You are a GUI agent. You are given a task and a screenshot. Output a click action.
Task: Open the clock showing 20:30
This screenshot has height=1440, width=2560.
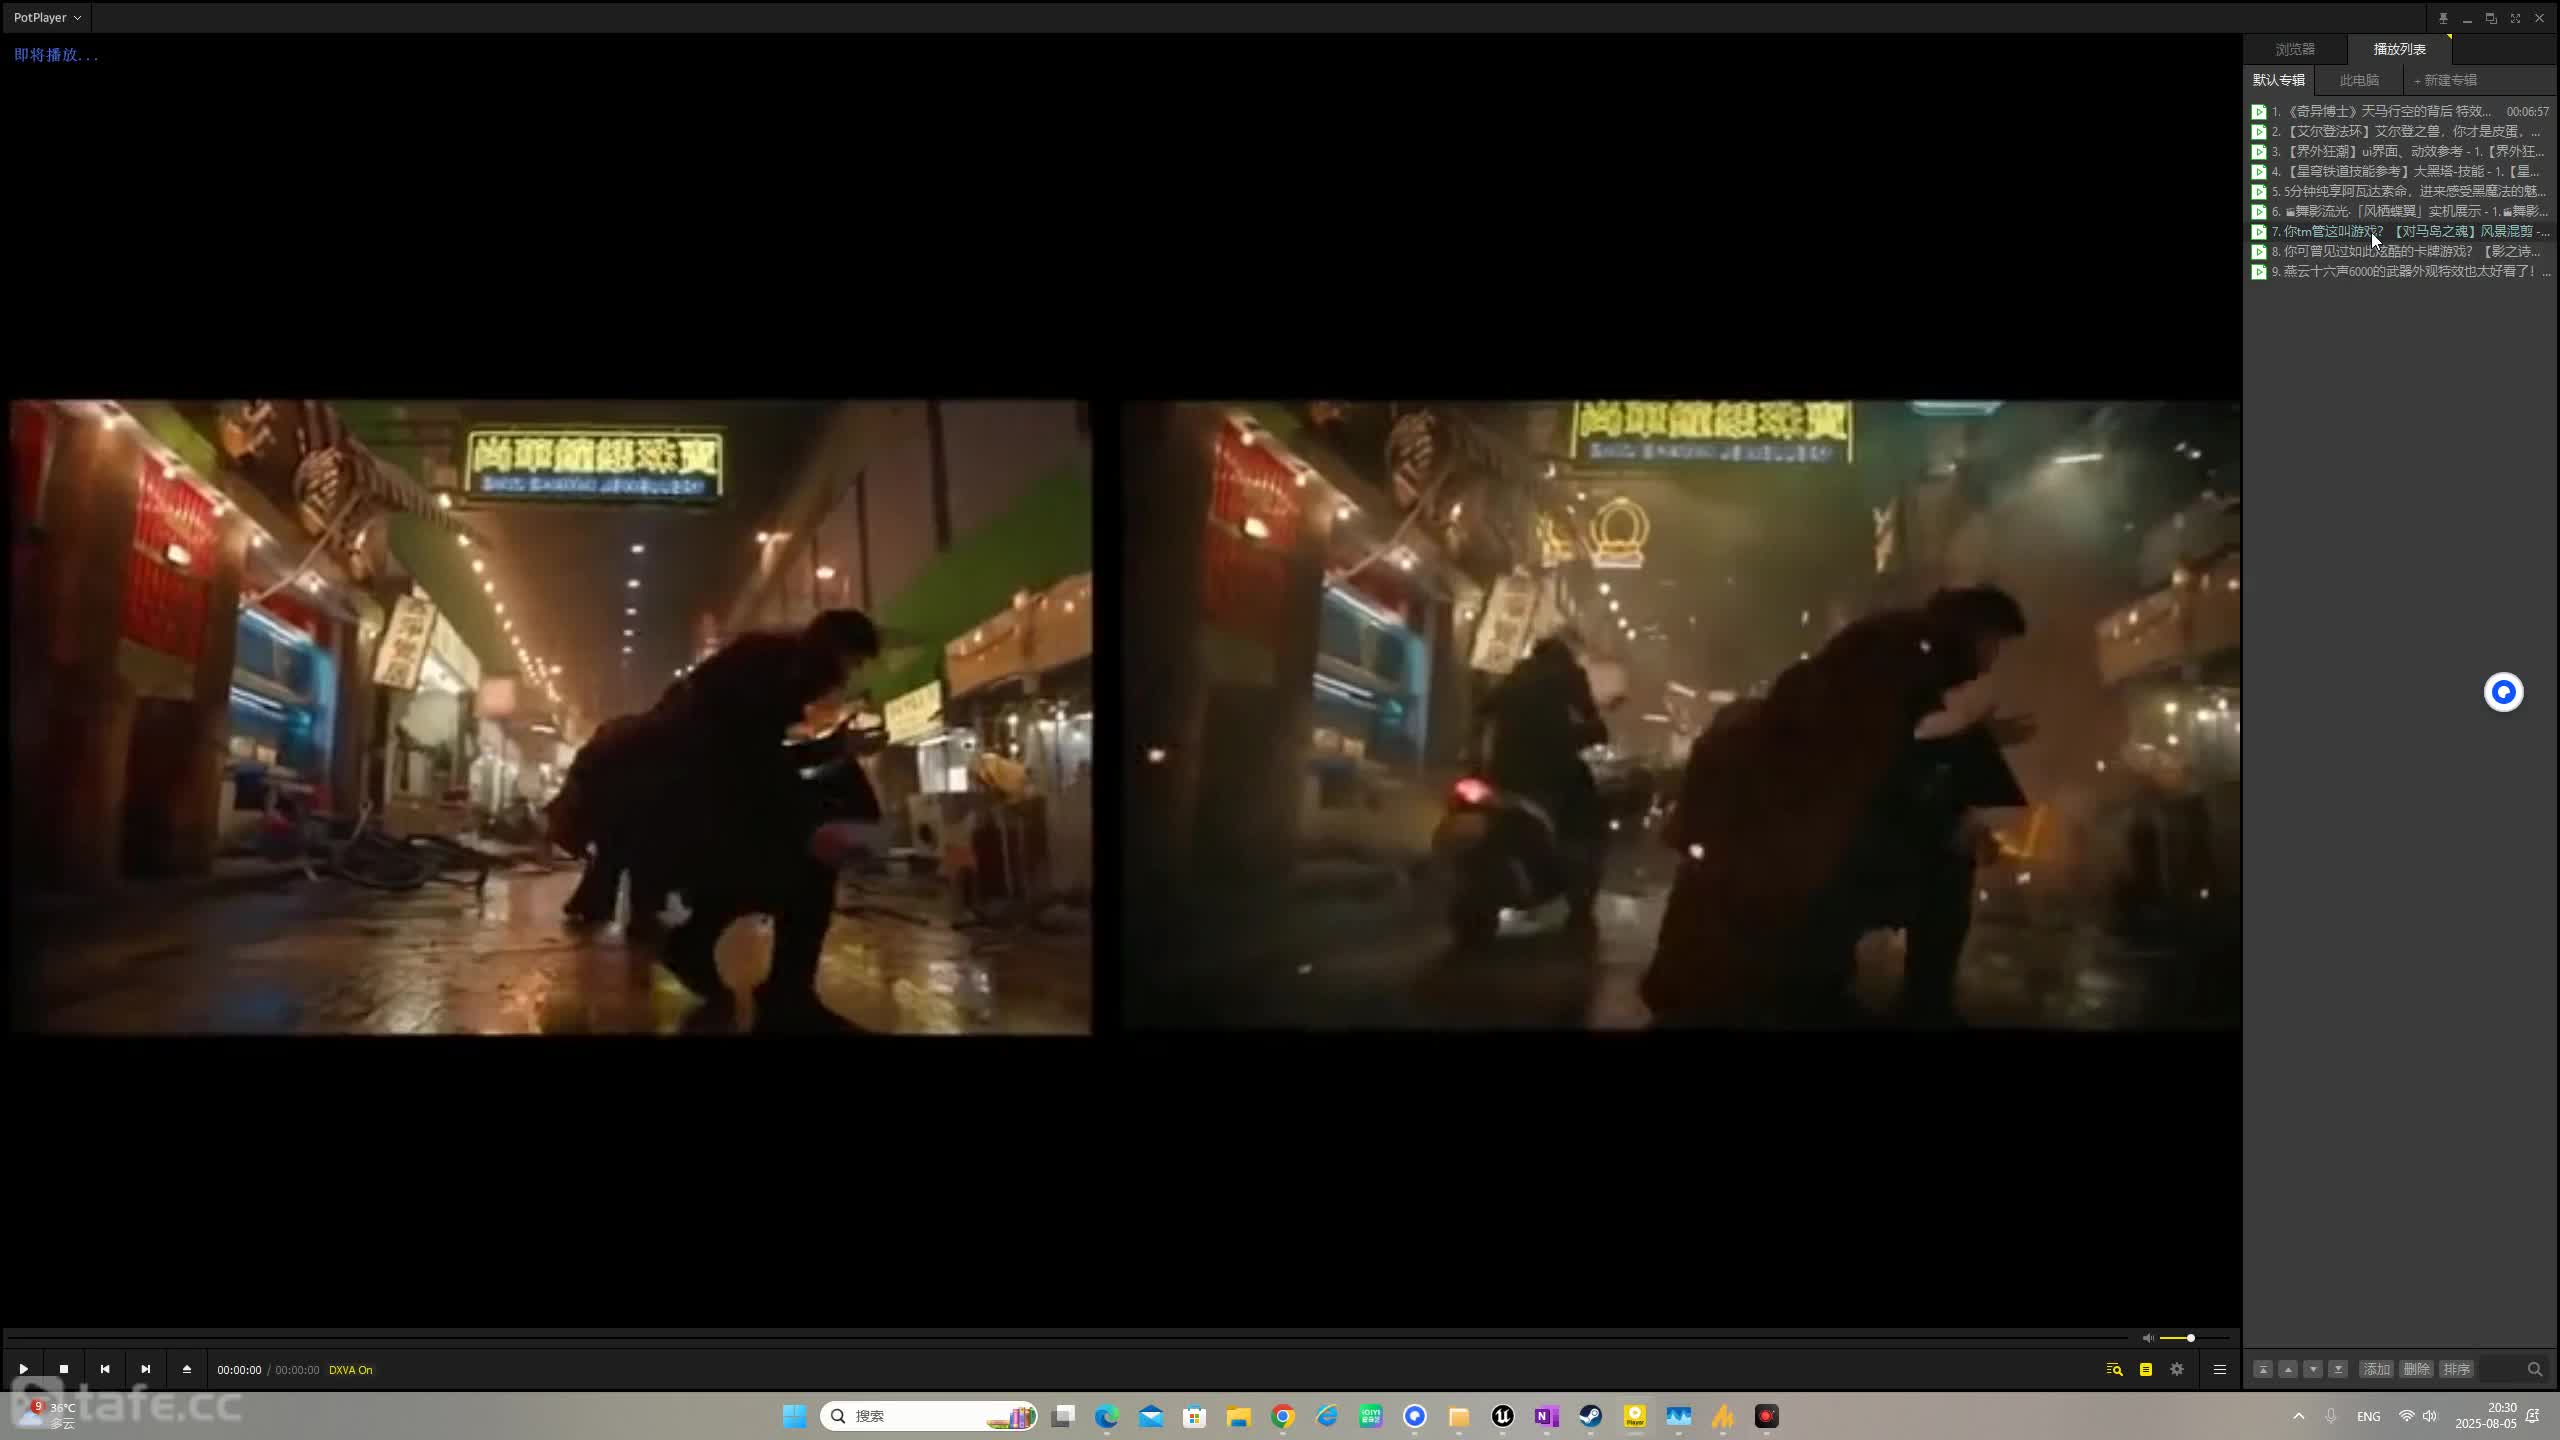tap(2485, 1416)
